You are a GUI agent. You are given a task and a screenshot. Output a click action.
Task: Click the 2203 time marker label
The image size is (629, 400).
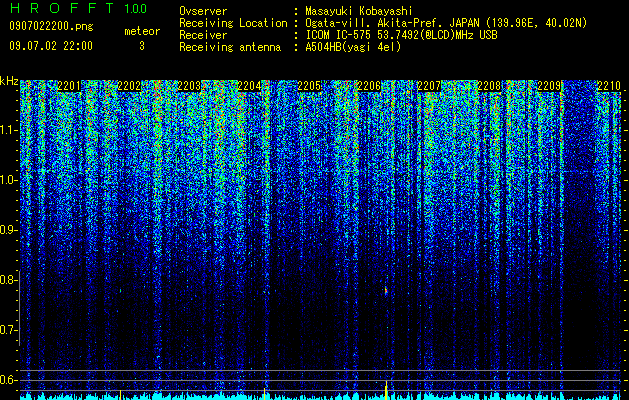pos(189,86)
